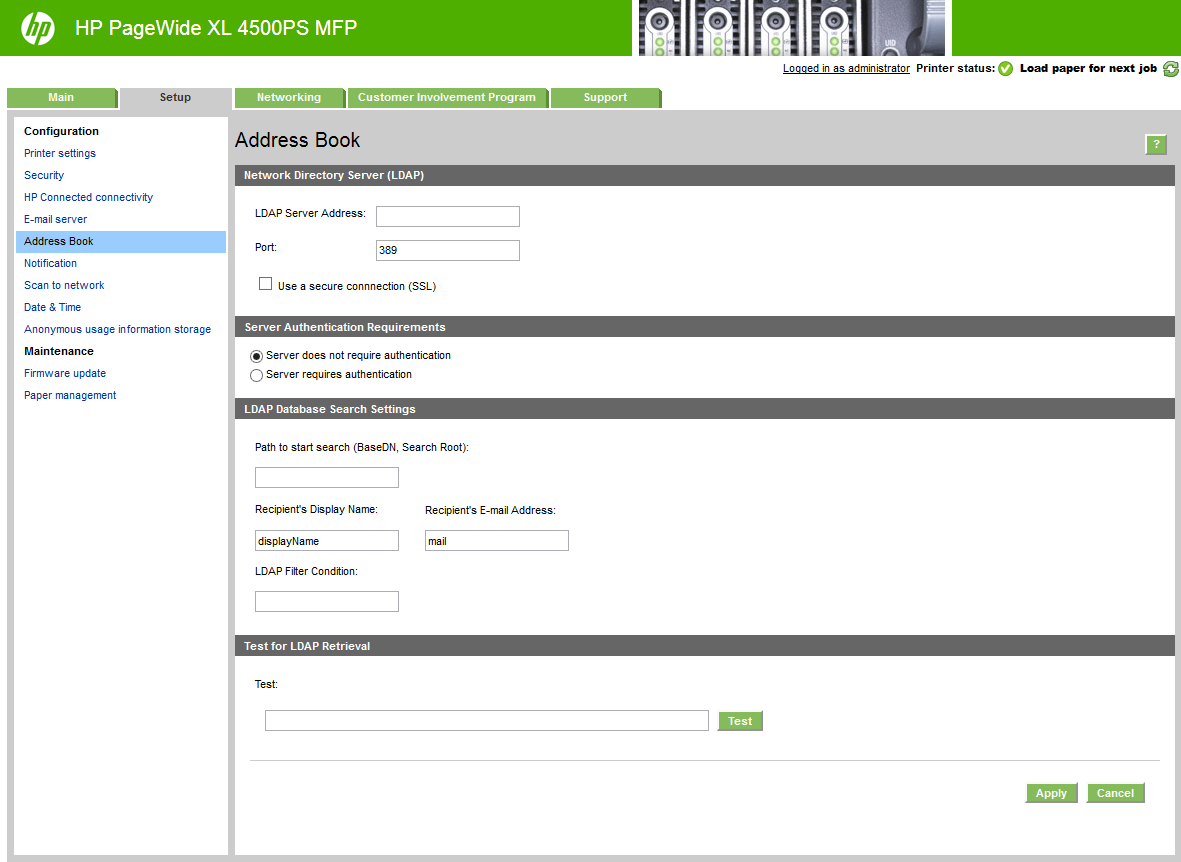
Task: Click the Port field showing 389
Action: coord(447,250)
